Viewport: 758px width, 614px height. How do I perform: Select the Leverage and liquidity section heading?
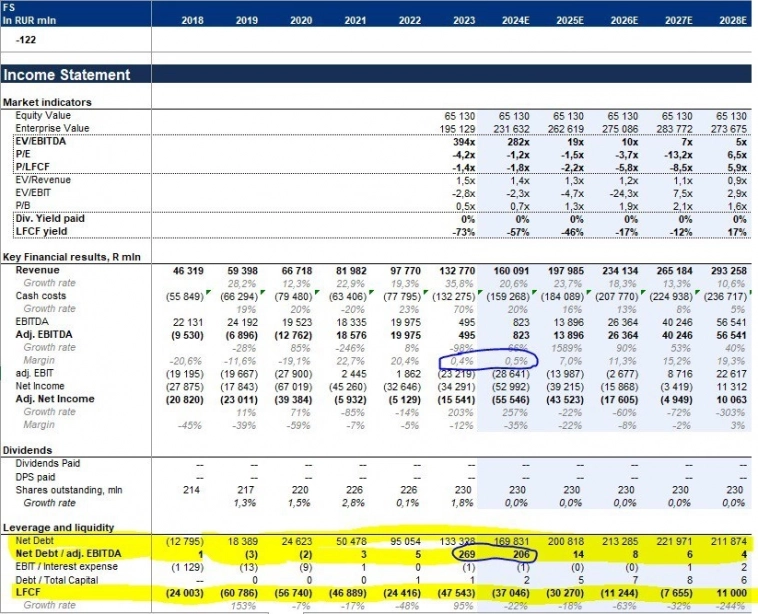pos(58,528)
